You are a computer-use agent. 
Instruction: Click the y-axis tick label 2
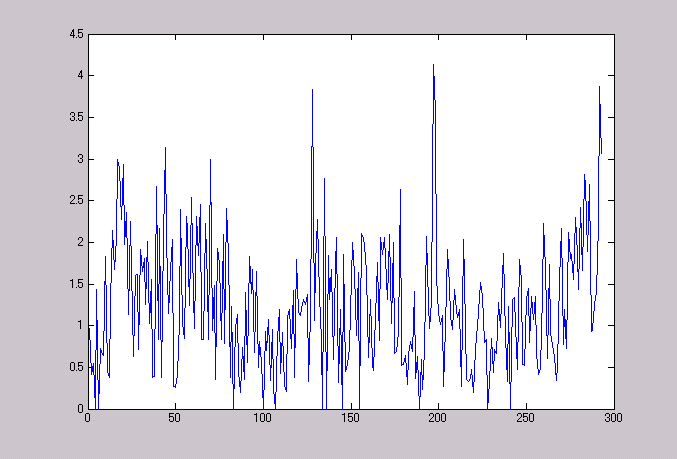tap(80, 242)
